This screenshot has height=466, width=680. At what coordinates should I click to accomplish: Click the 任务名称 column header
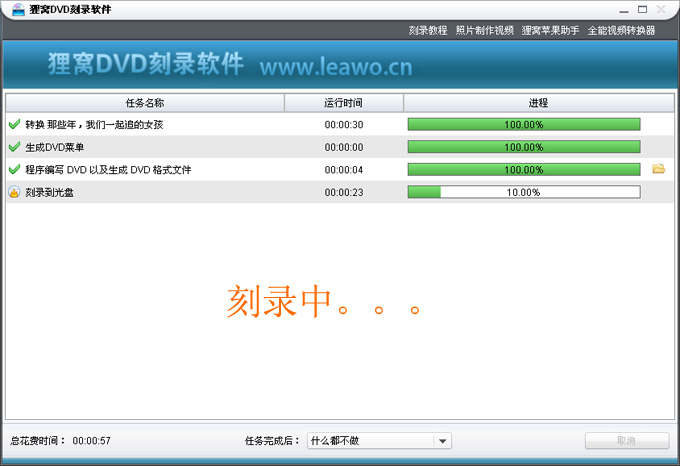(x=145, y=103)
